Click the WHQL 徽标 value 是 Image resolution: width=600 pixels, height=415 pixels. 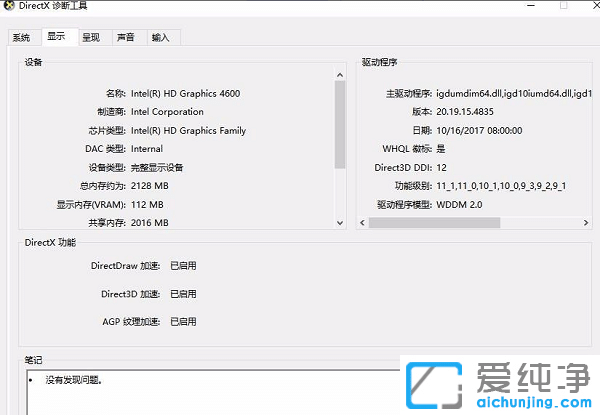441,149
